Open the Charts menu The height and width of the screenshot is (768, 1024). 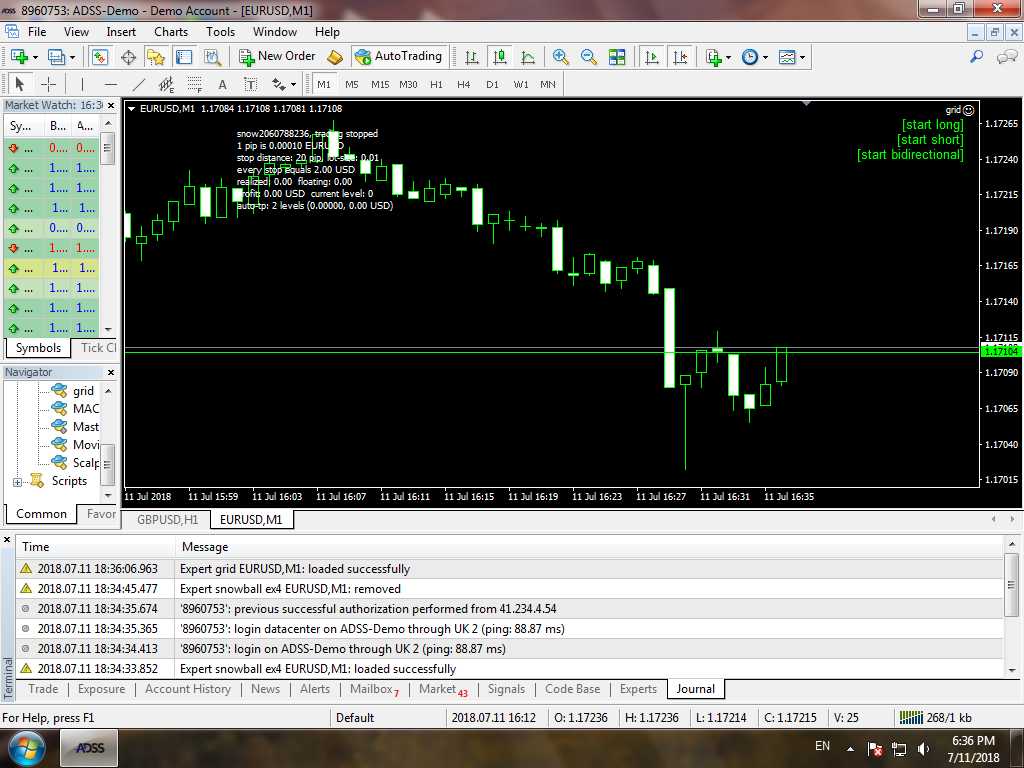click(x=171, y=31)
